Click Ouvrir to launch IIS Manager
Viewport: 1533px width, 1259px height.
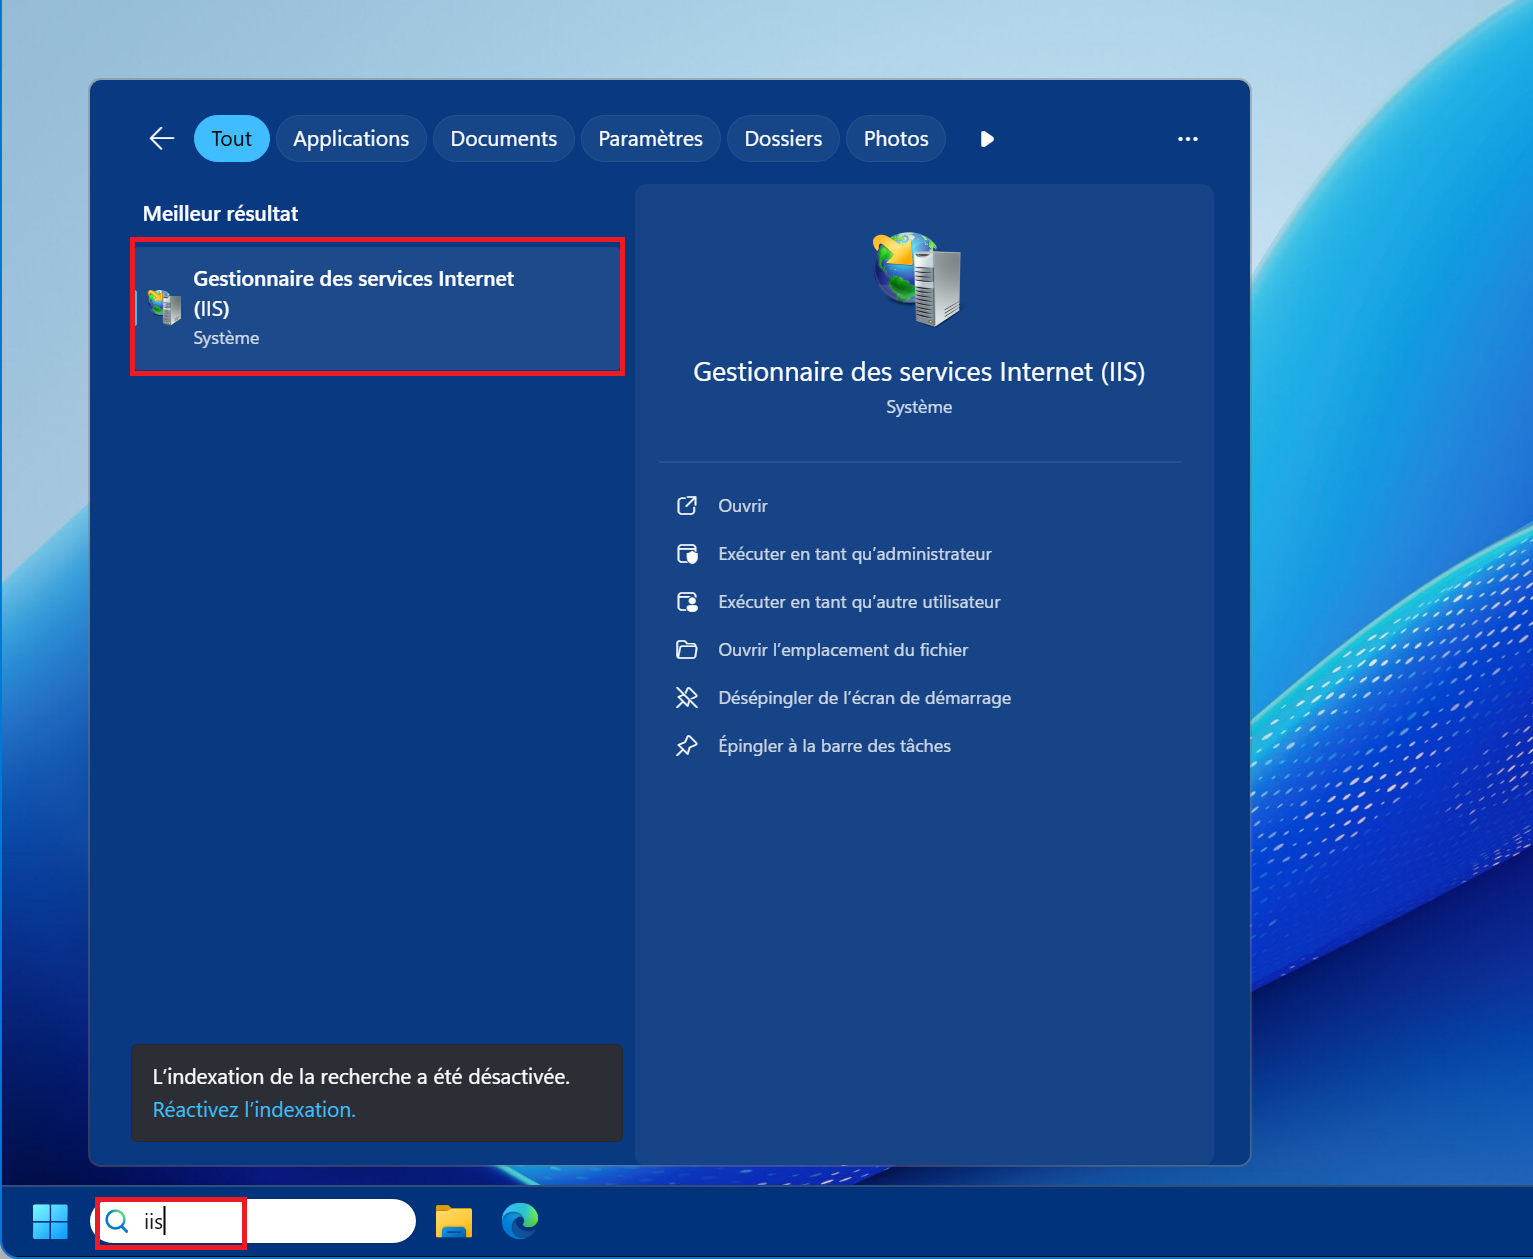pyautogui.click(x=742, y=506)
